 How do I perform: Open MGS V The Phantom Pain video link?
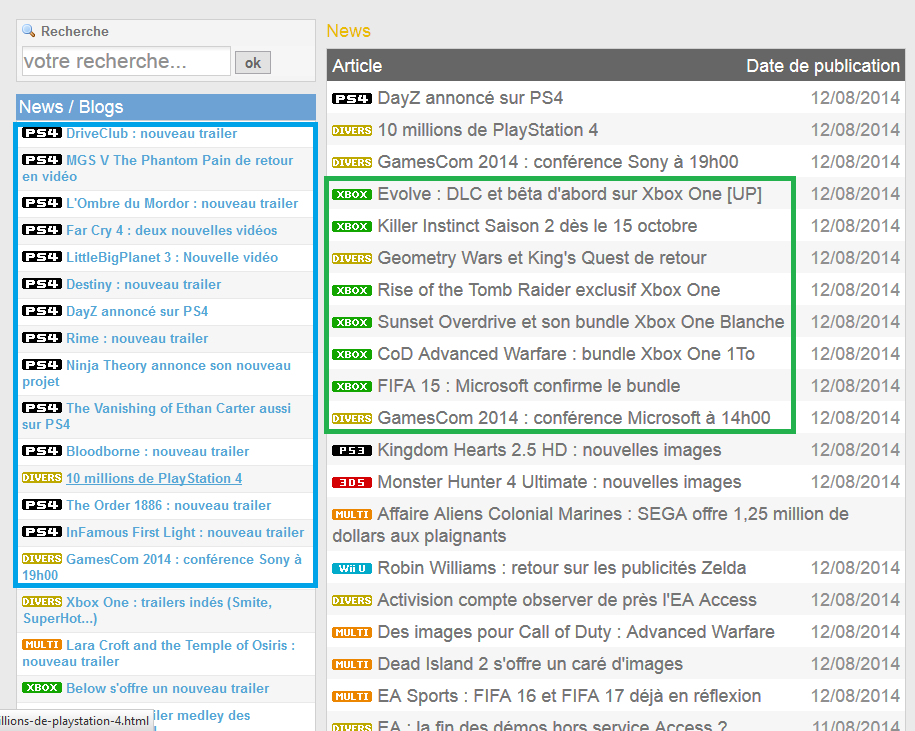tap(158, 168)
